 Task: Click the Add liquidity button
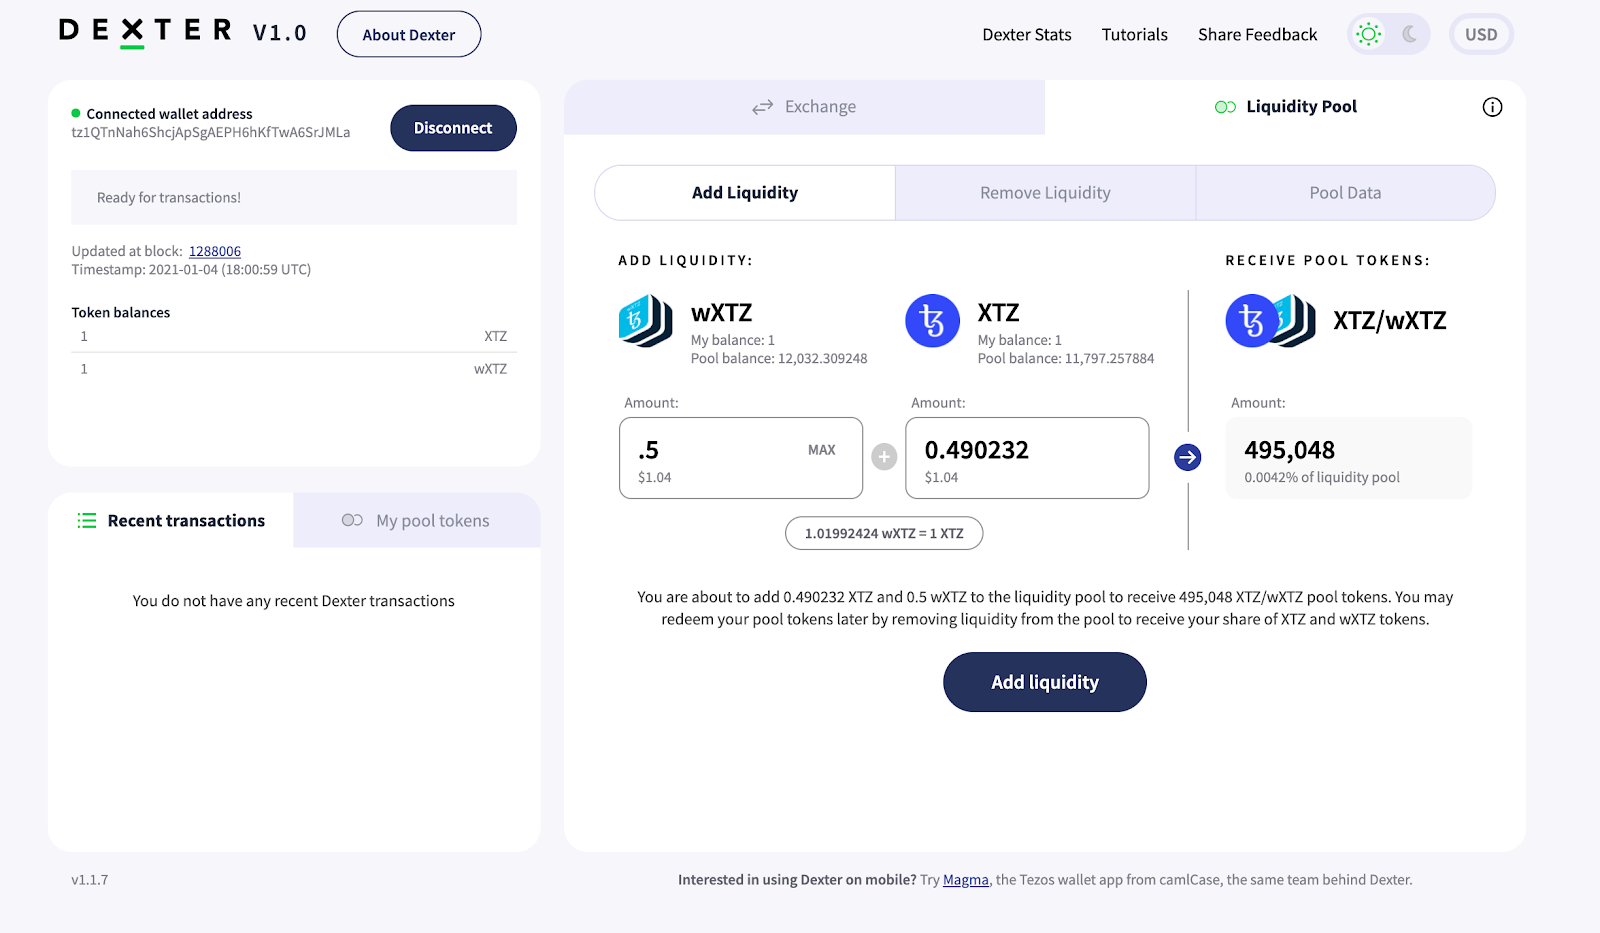[x=1045, y=682]
